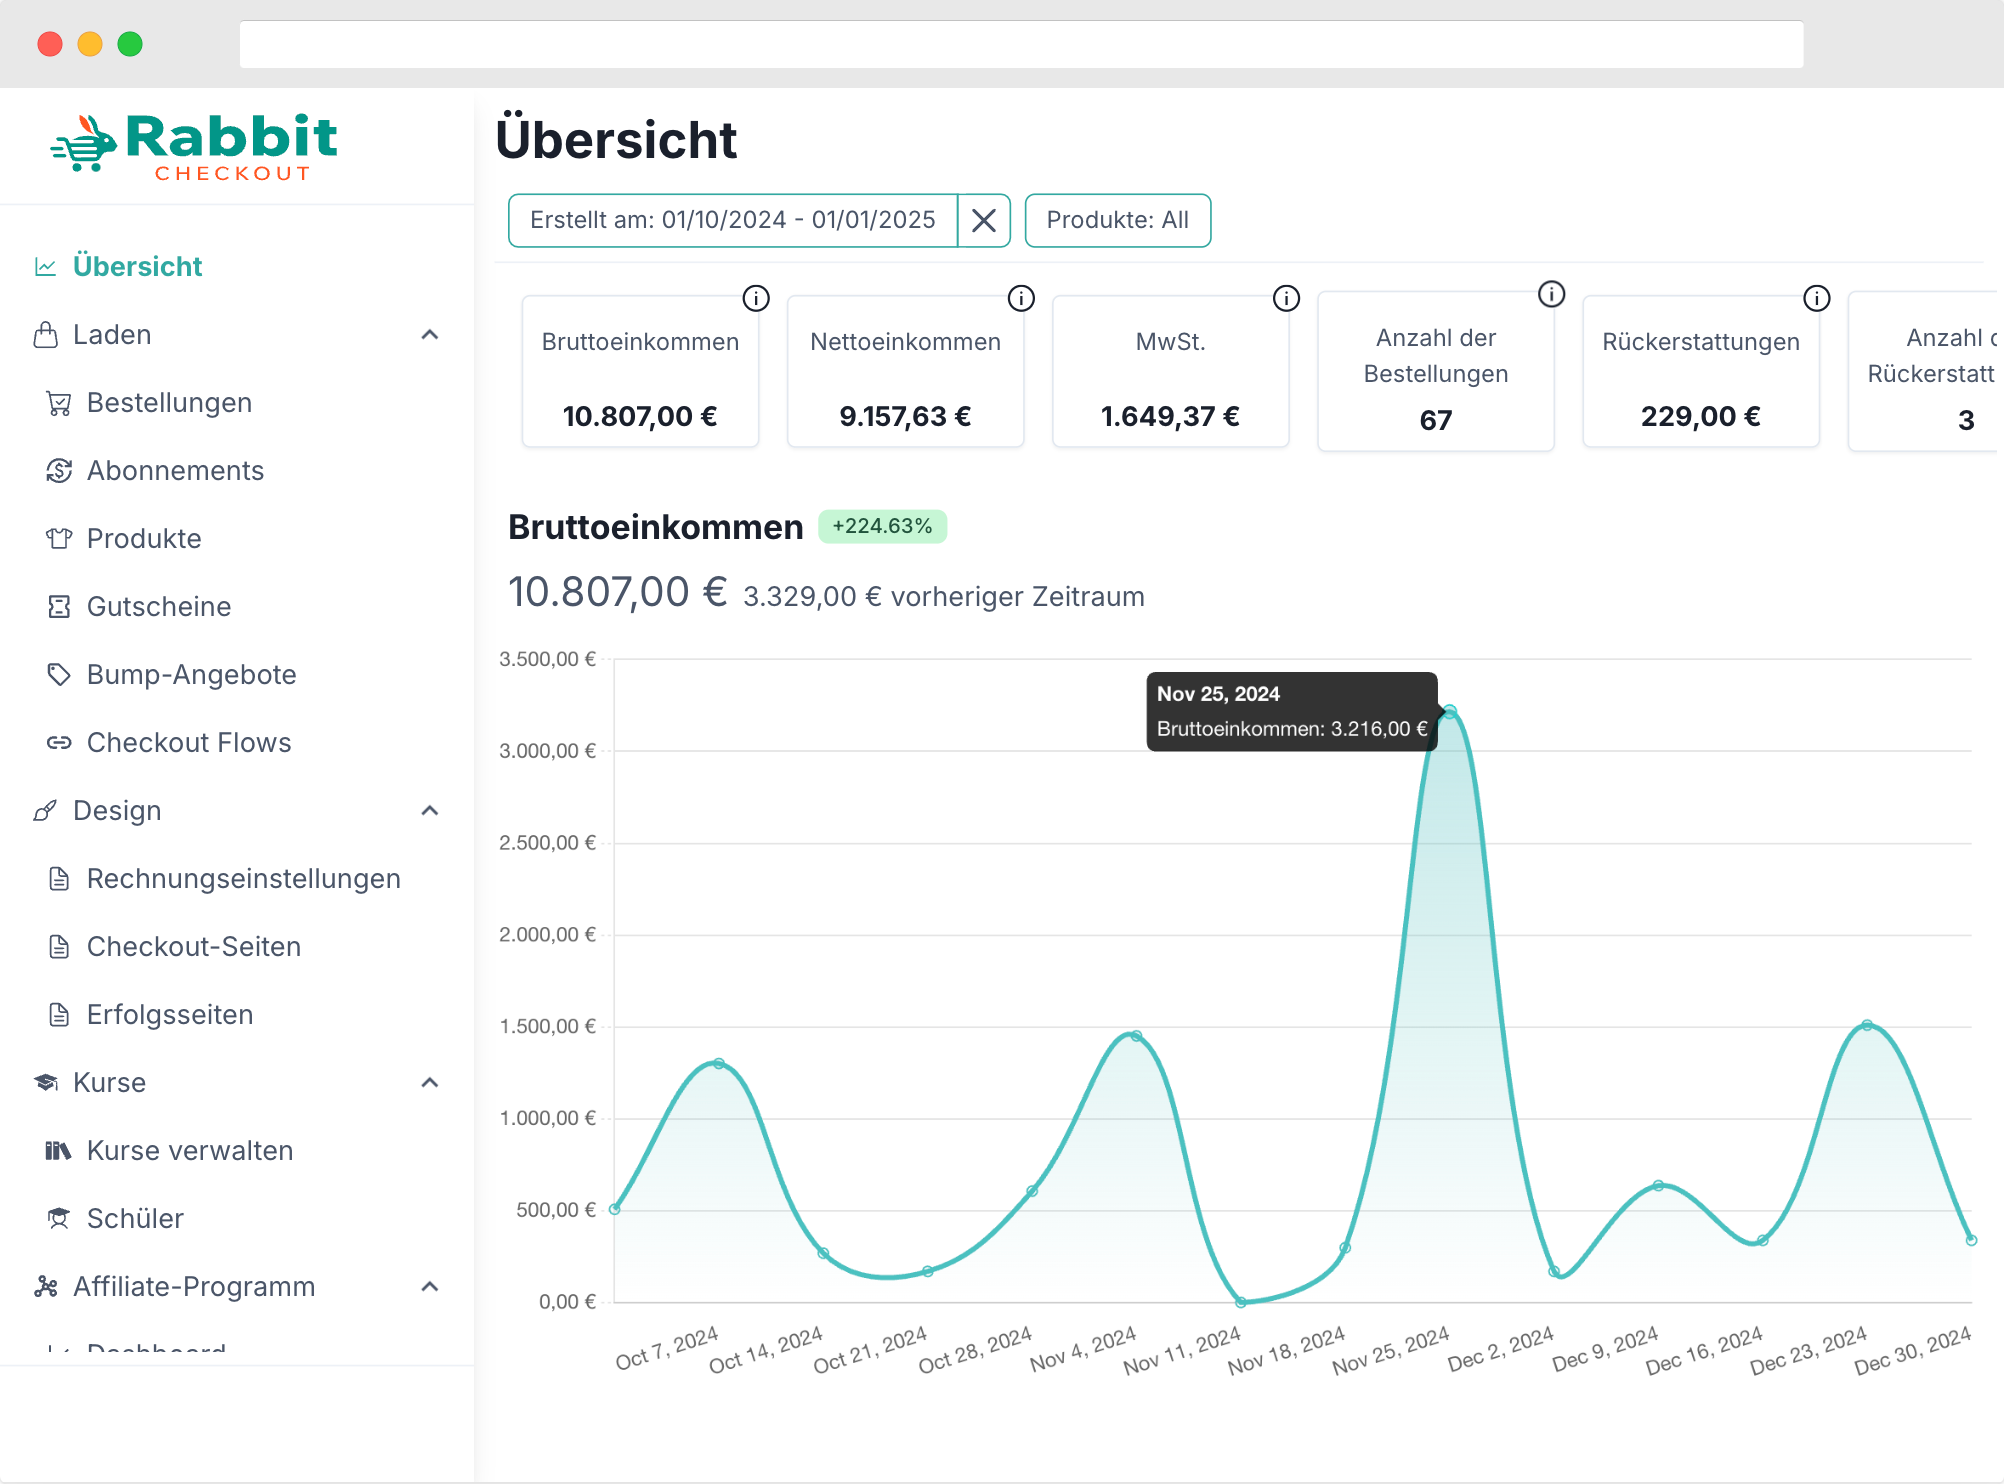Click info icon on Anzahl der Bestellungen card
The height and width of the screenshot is (1484, 2004).
(x=1551, y=294)
